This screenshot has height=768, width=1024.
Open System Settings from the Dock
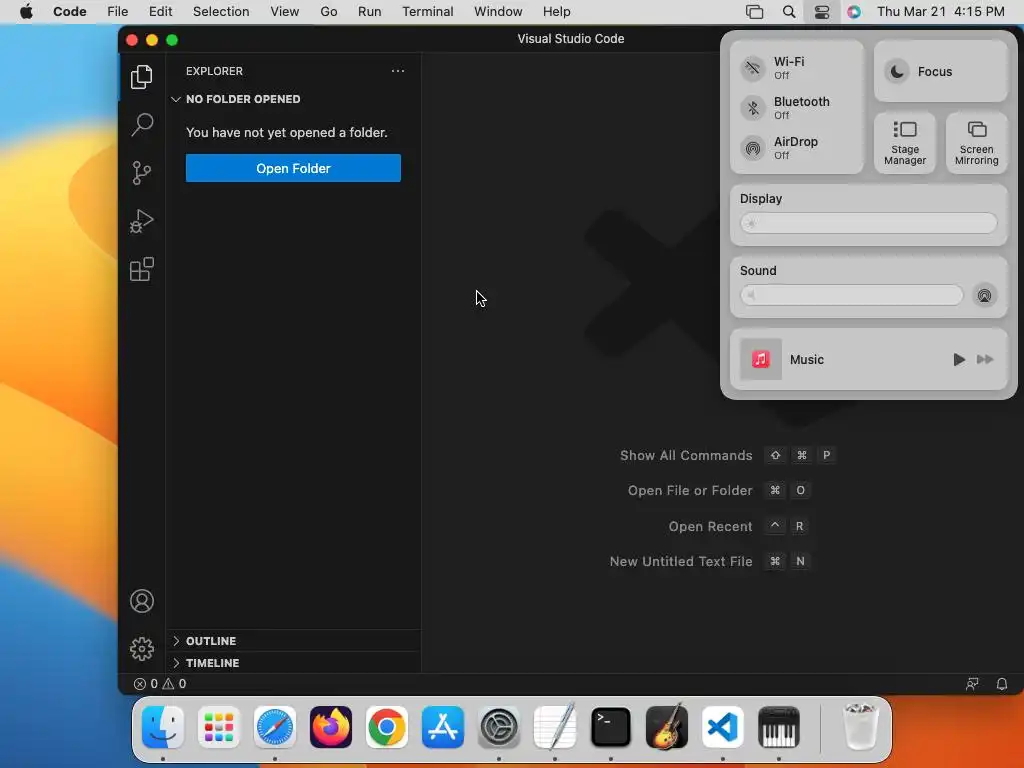(499, 727)
